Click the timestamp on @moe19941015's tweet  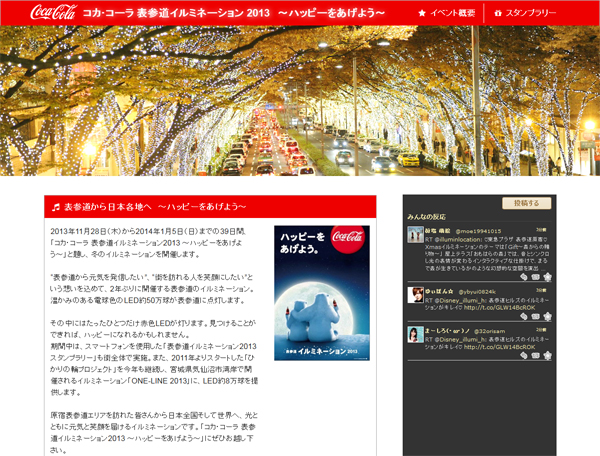[x=541, y=230]
